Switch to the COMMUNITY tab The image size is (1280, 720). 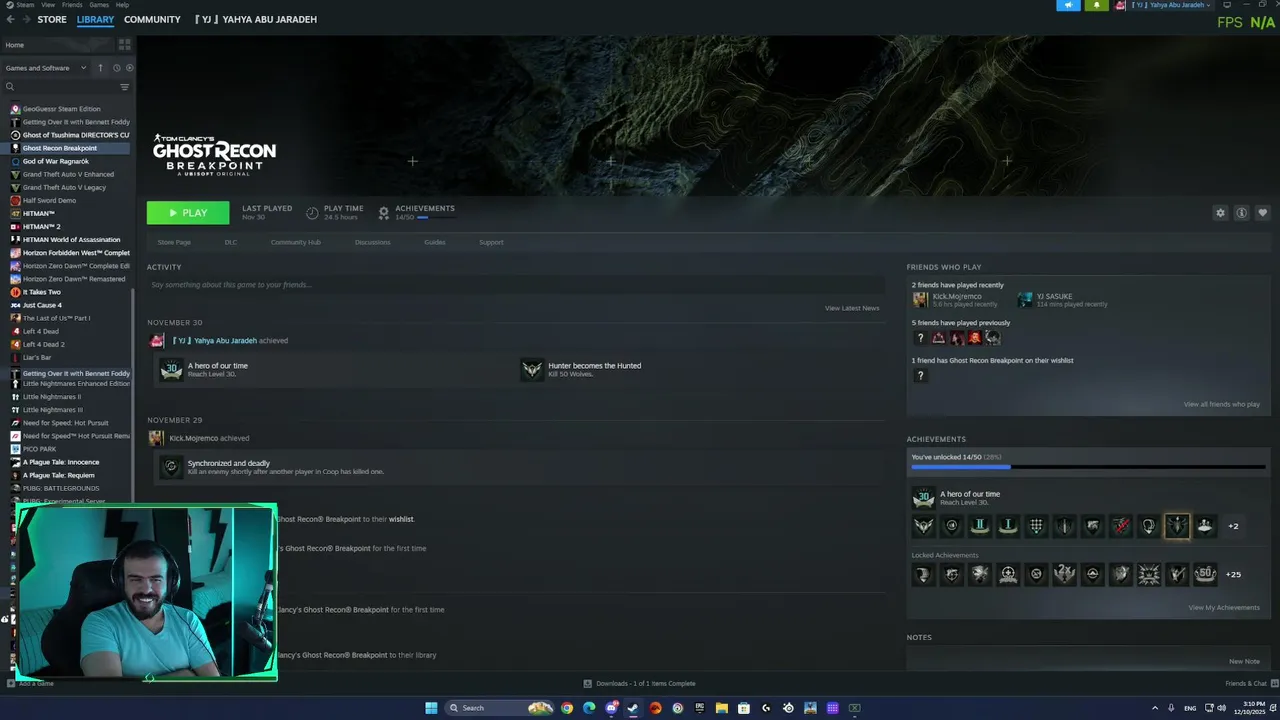click(x=152, y=20)
